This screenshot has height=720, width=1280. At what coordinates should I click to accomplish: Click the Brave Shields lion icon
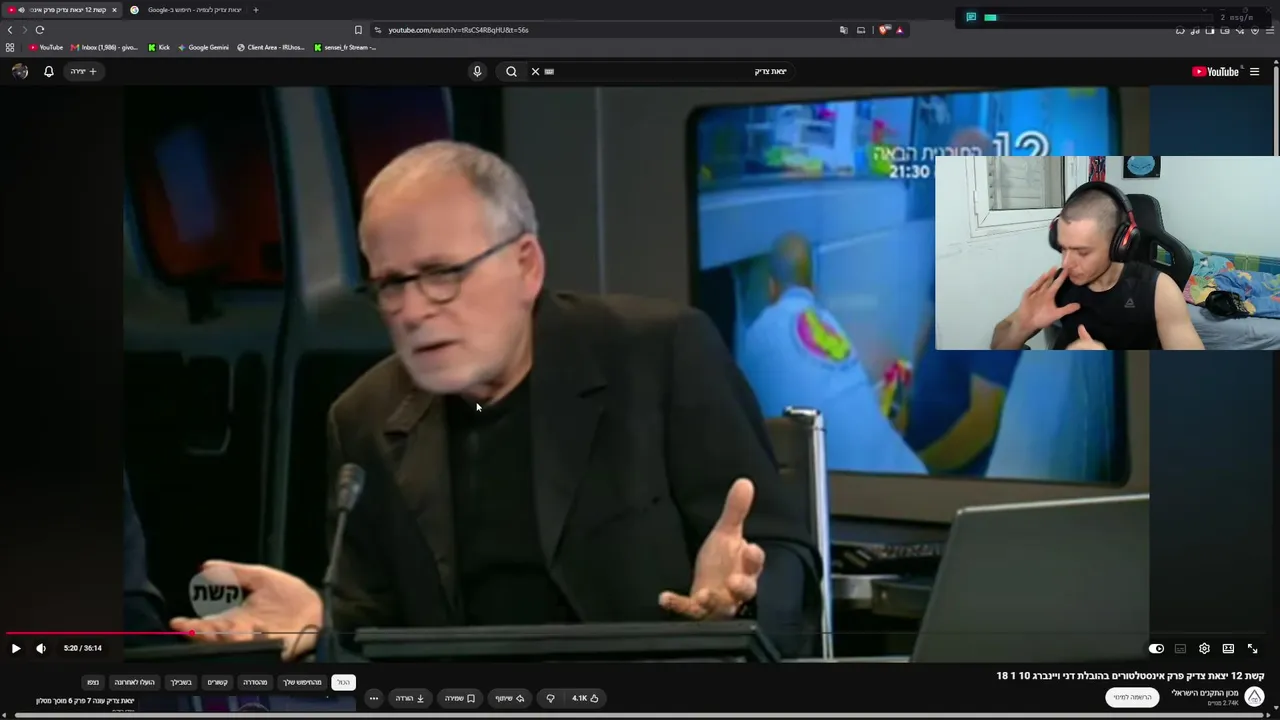(x=884, y=30)
